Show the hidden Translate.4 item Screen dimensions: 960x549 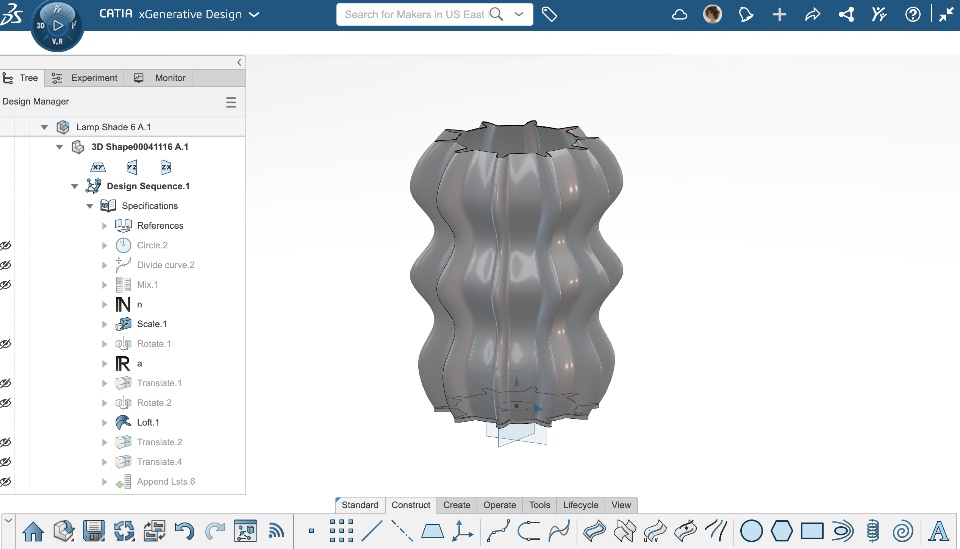[x=6, y=462]
